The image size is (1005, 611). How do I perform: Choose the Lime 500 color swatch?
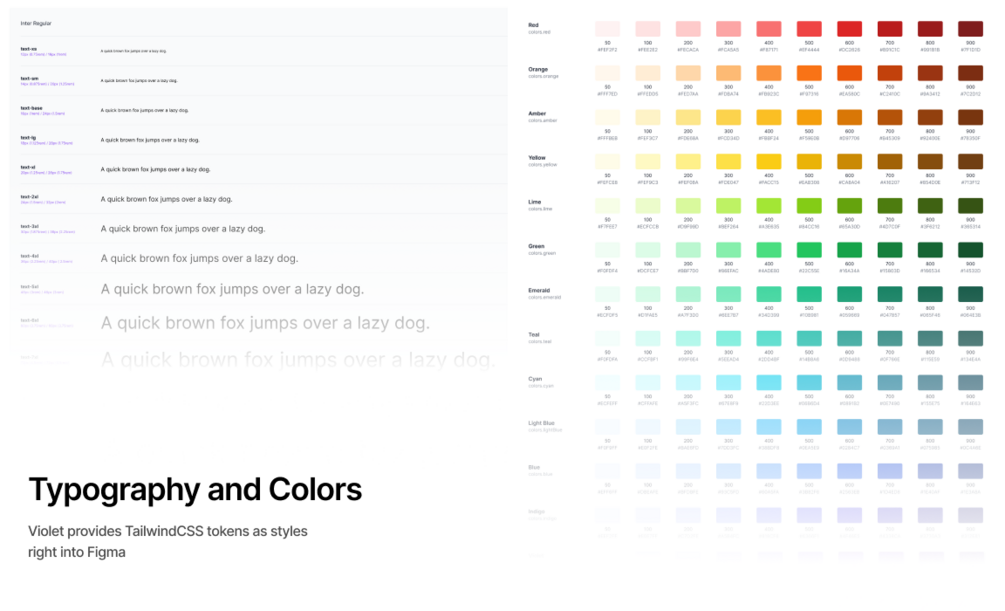tap(809, 205)
